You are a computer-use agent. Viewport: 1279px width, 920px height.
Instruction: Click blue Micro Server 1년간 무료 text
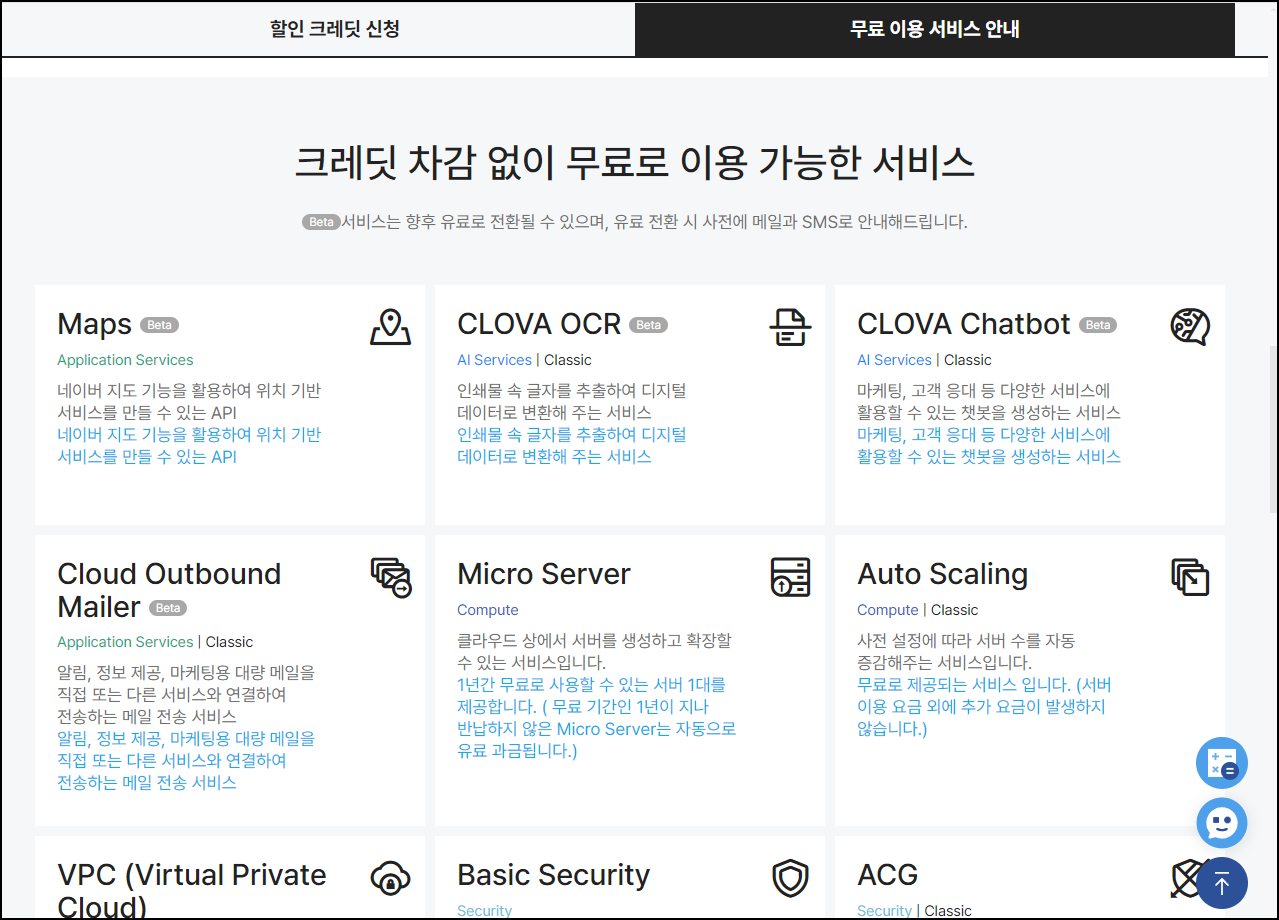[597, 718]
